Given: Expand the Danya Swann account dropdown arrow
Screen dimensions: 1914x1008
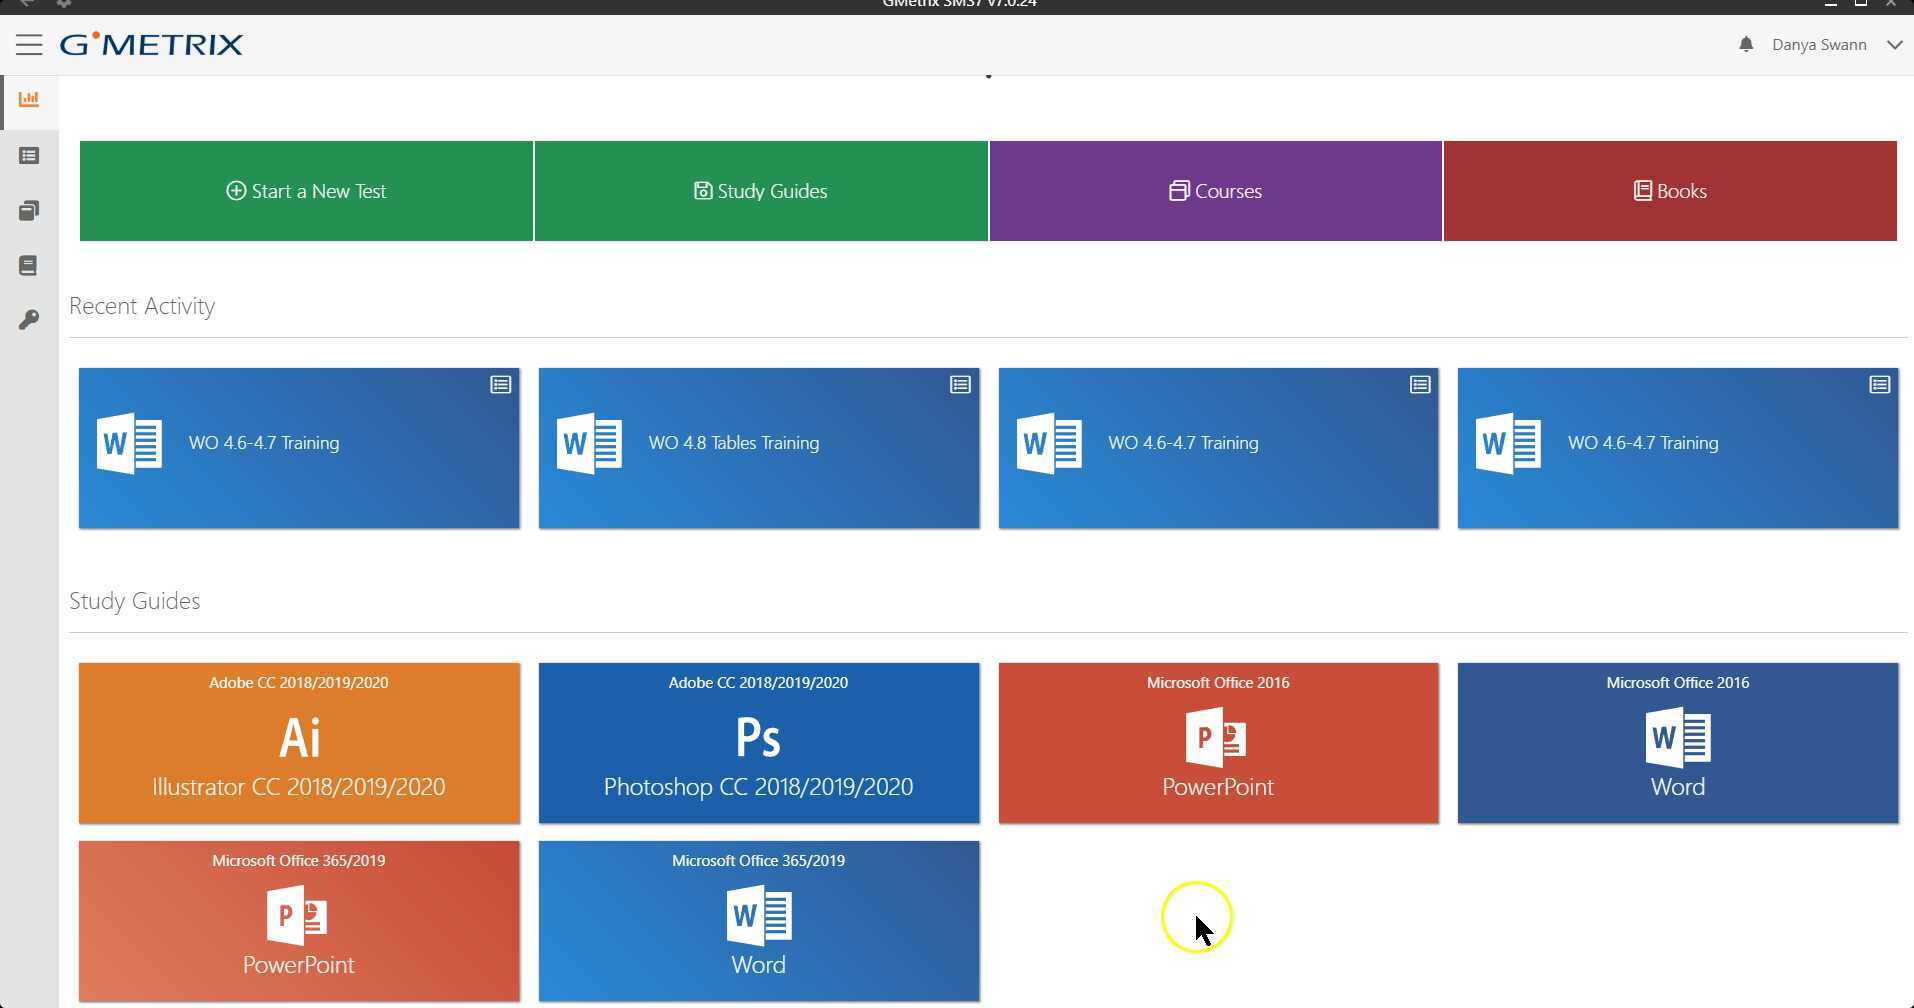Looking at the screenshot, I should [x=1894, y=44].
